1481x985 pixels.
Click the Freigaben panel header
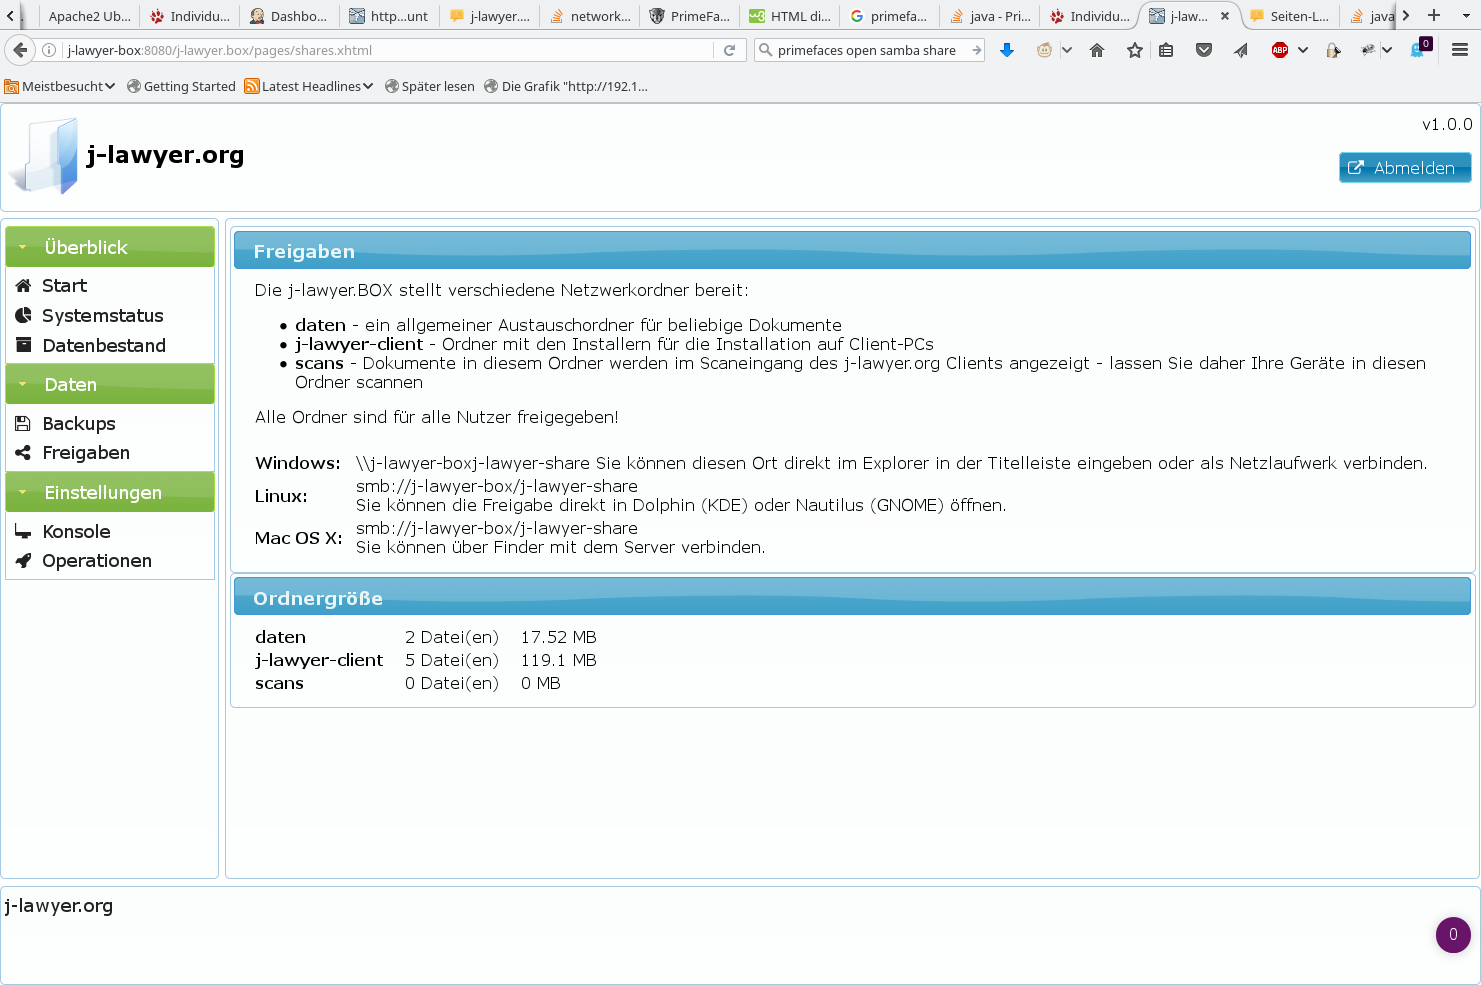point(852,251)
